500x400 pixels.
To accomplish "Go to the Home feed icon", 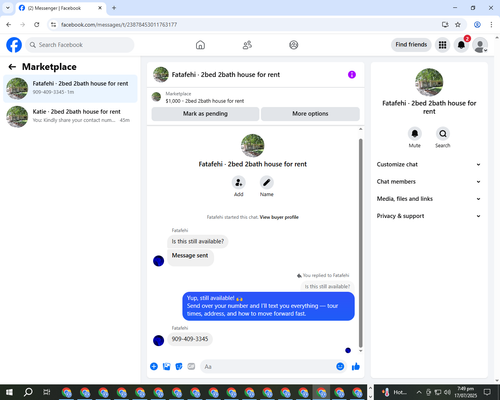I will pyautogui.click(x=200, y=45).
